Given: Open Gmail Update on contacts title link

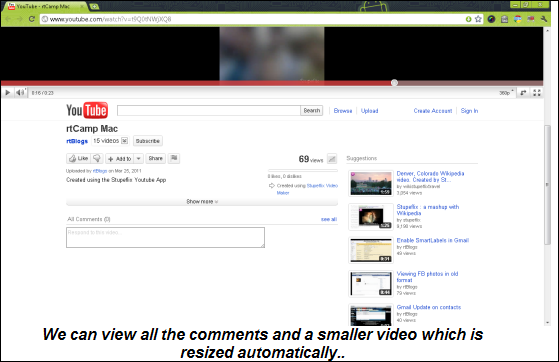Looking at the screenshot, I should [x=429, y=307].
